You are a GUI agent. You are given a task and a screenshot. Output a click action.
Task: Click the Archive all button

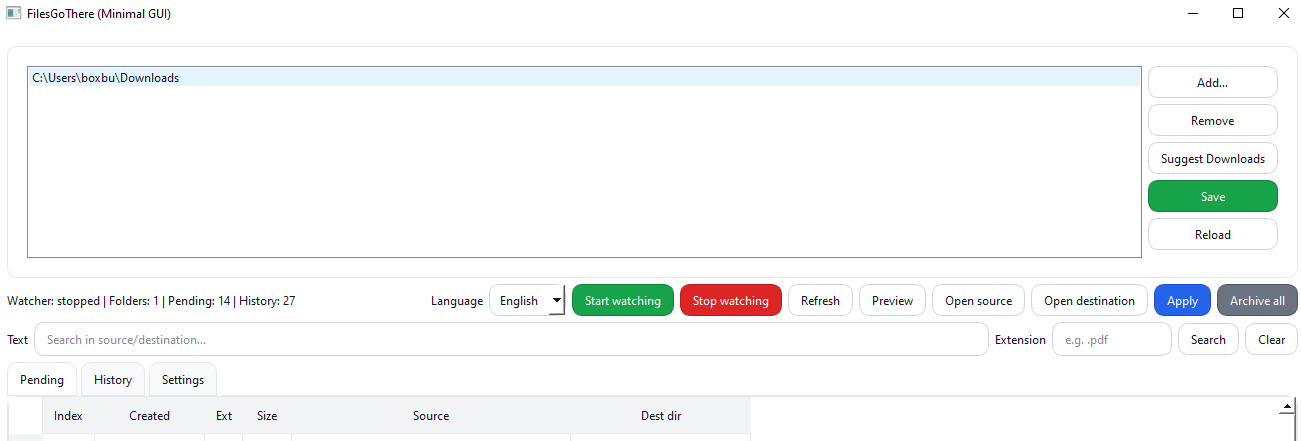coord(1257,300)
